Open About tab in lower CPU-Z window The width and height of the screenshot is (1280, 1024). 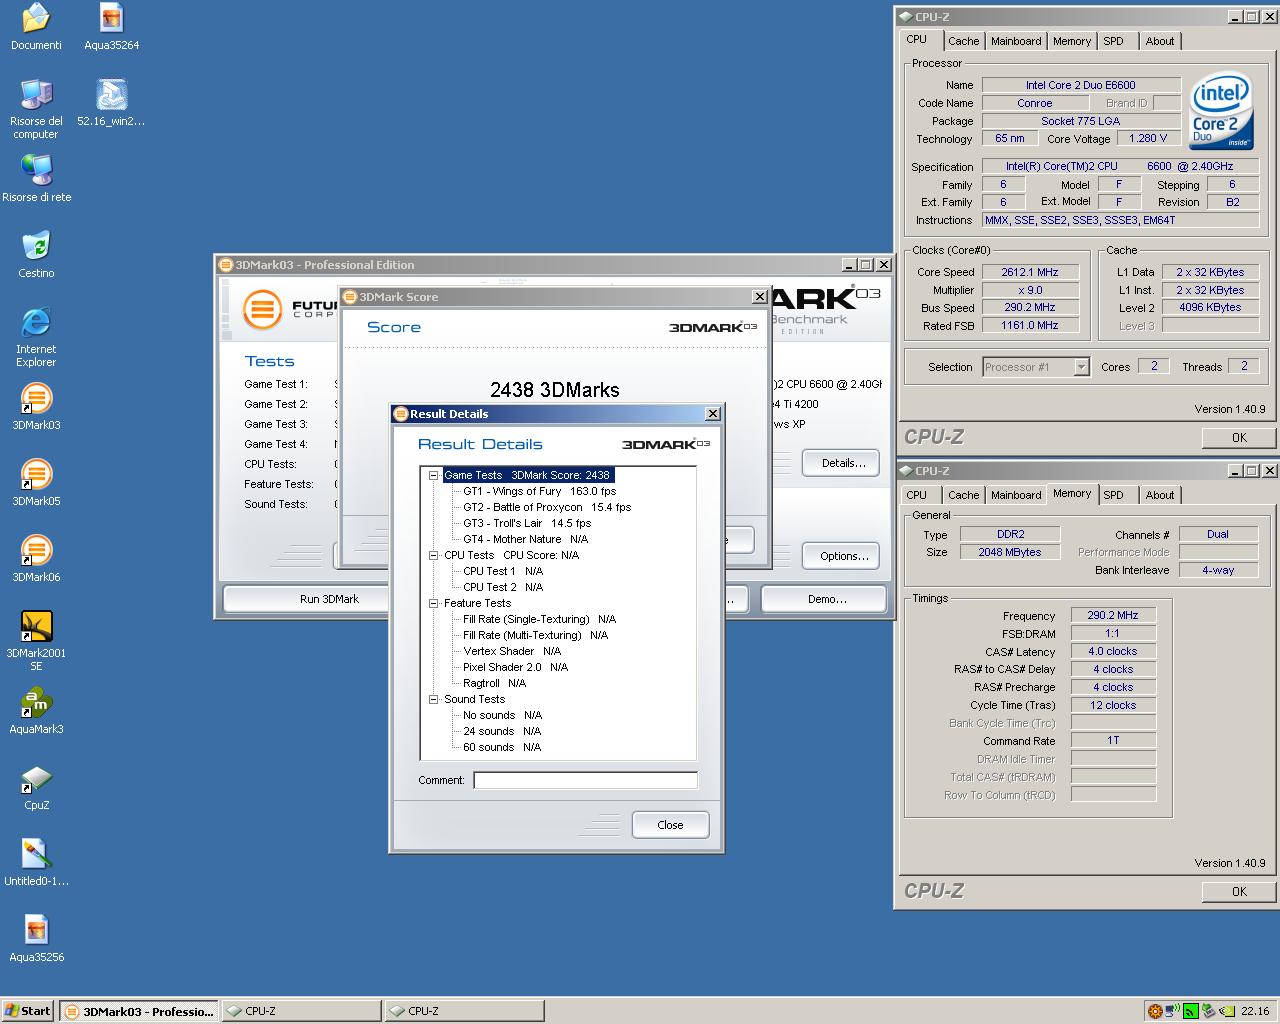tap(1160, 495)
